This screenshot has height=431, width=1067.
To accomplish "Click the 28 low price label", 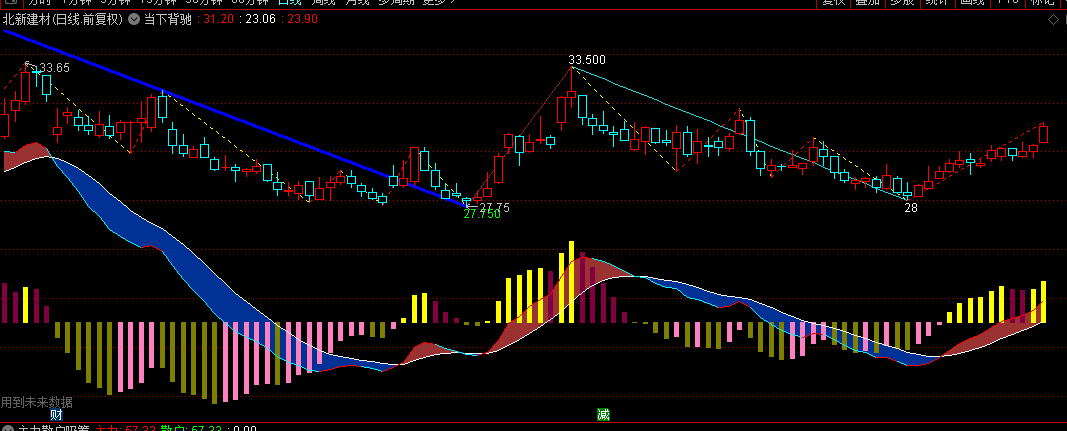I will [910, 208].
